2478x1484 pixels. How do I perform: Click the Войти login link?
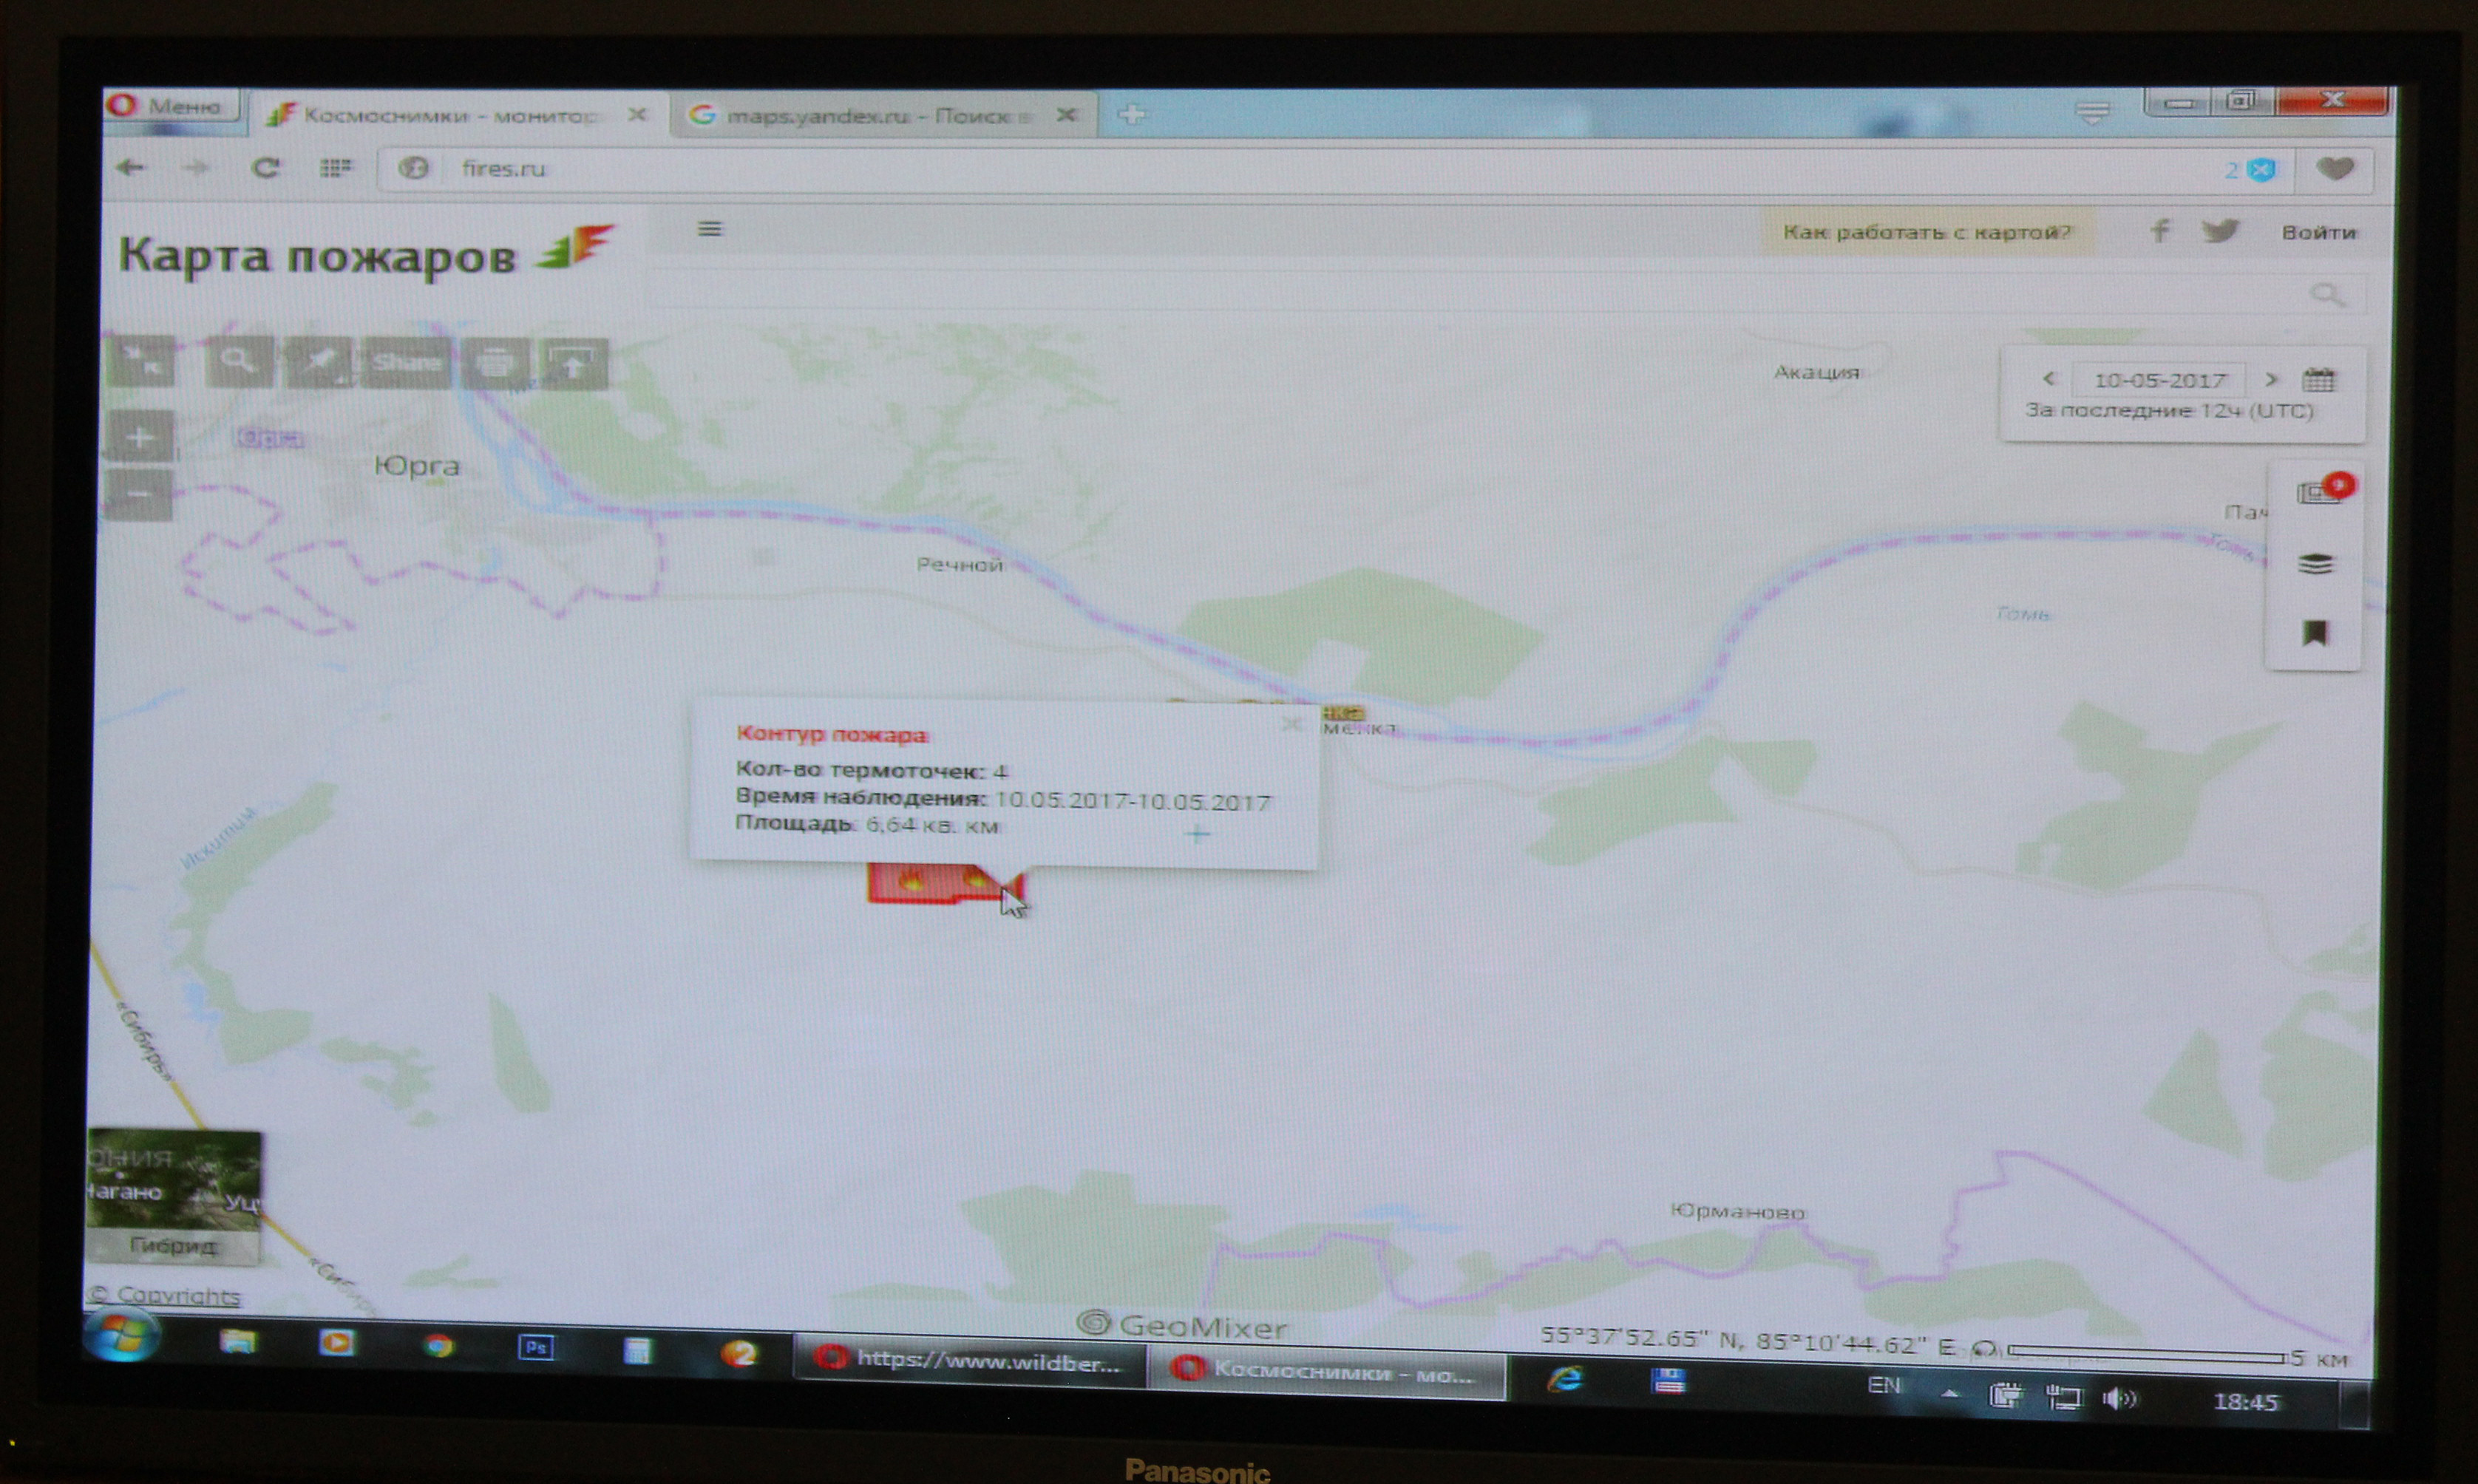(x=2318, y=233)
